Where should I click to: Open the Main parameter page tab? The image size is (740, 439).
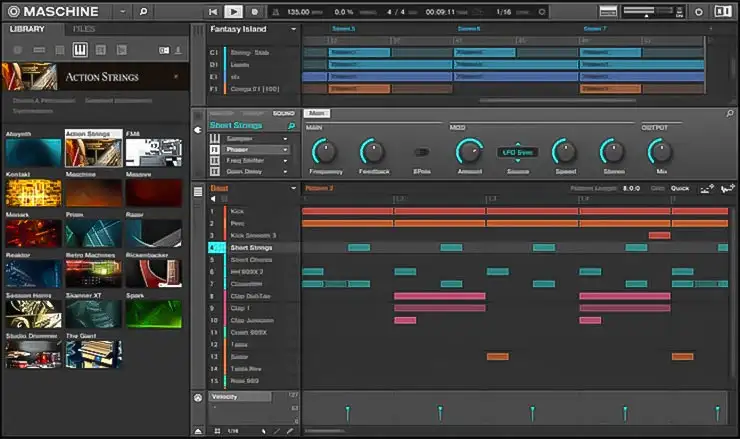317,113
